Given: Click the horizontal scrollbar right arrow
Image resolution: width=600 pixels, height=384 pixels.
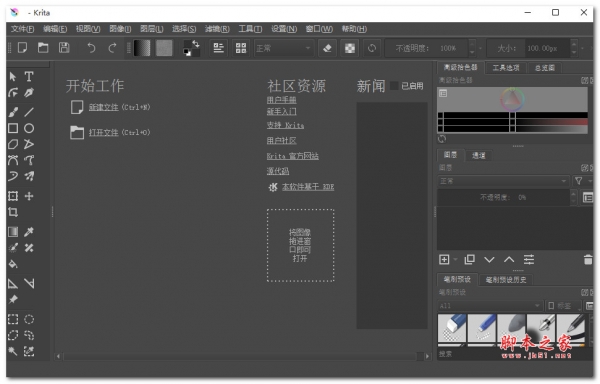Looking at the screenshot, I should (427, 356).
